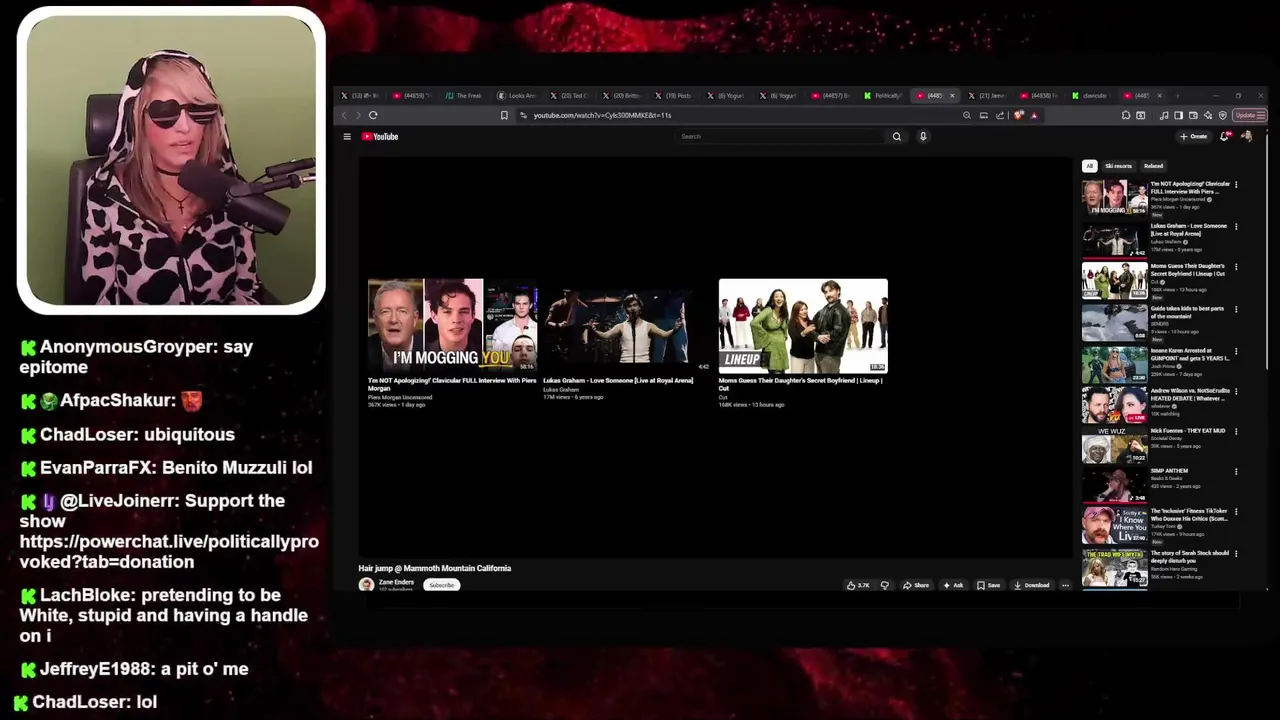Click the Zane Enders channel name
Screen dimensions: 1280x720
pos(396,582)
